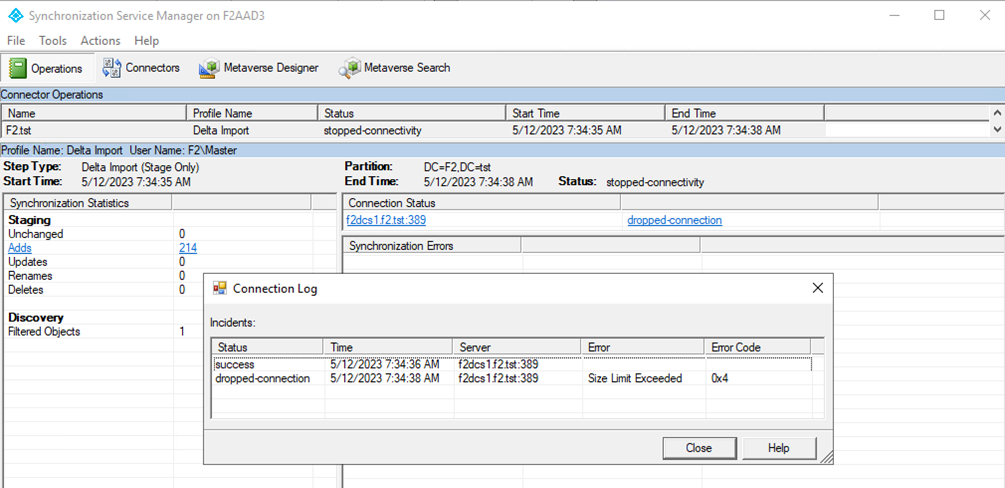Sort by Start Time column header
The height and width of the screenshot is (488, 1005).
click(585, 114)
